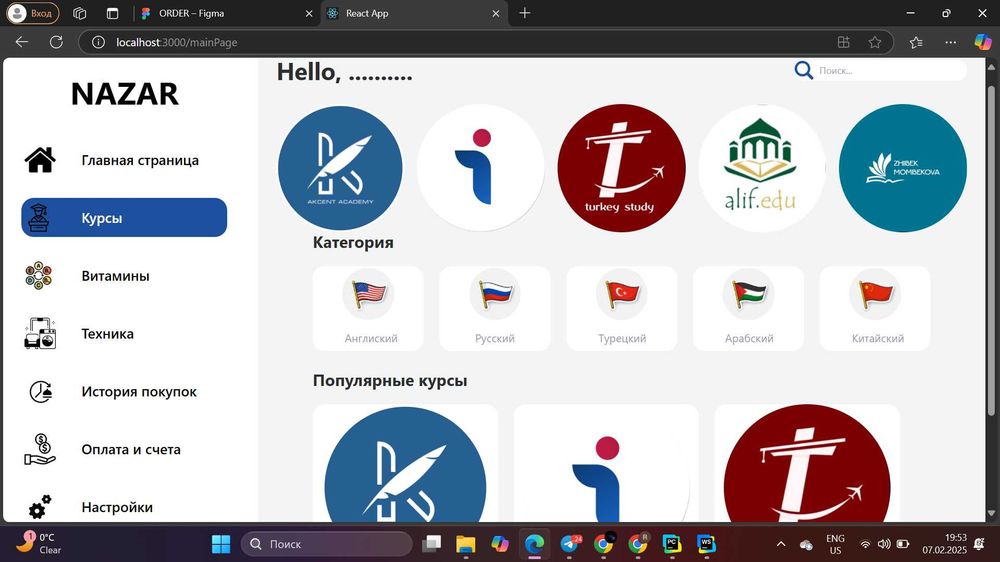This screenshot has width=1000, height=562.
Task: Open the Витамины sidebar section
Action: (x=124, y=276)
